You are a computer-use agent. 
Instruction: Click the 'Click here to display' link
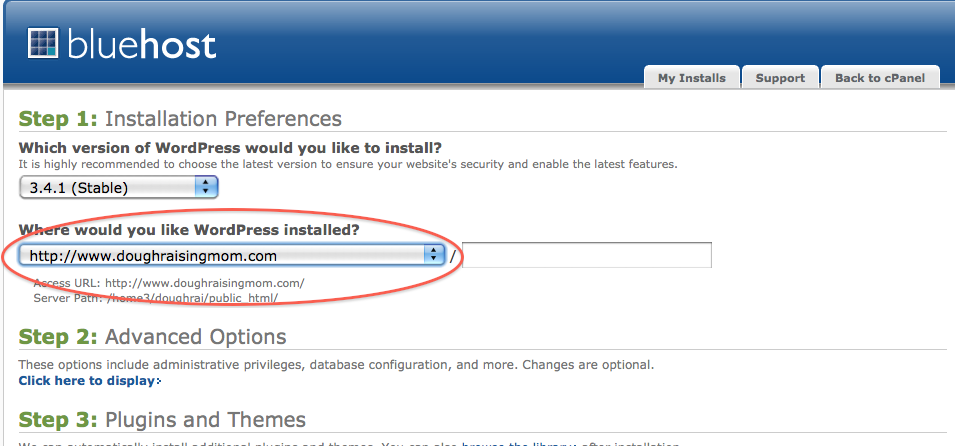tap(86, 381)
